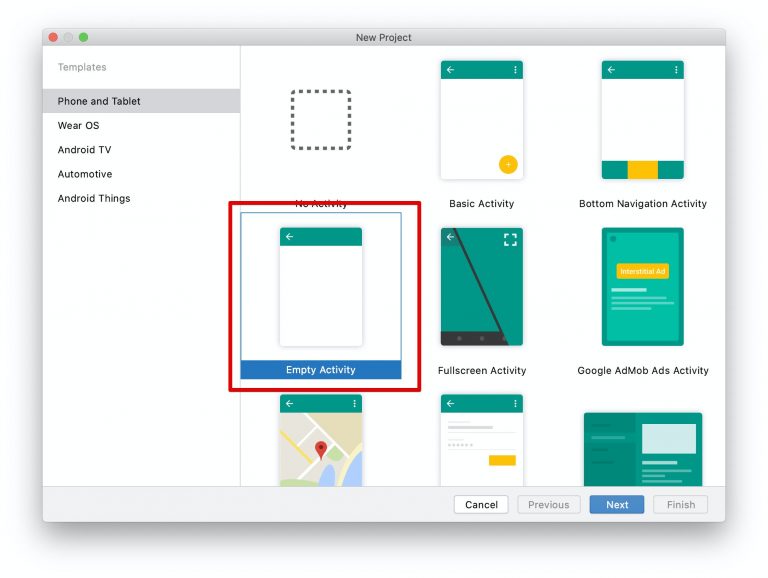
Task: Click the Cancel button
Action: tap(481, 505)
